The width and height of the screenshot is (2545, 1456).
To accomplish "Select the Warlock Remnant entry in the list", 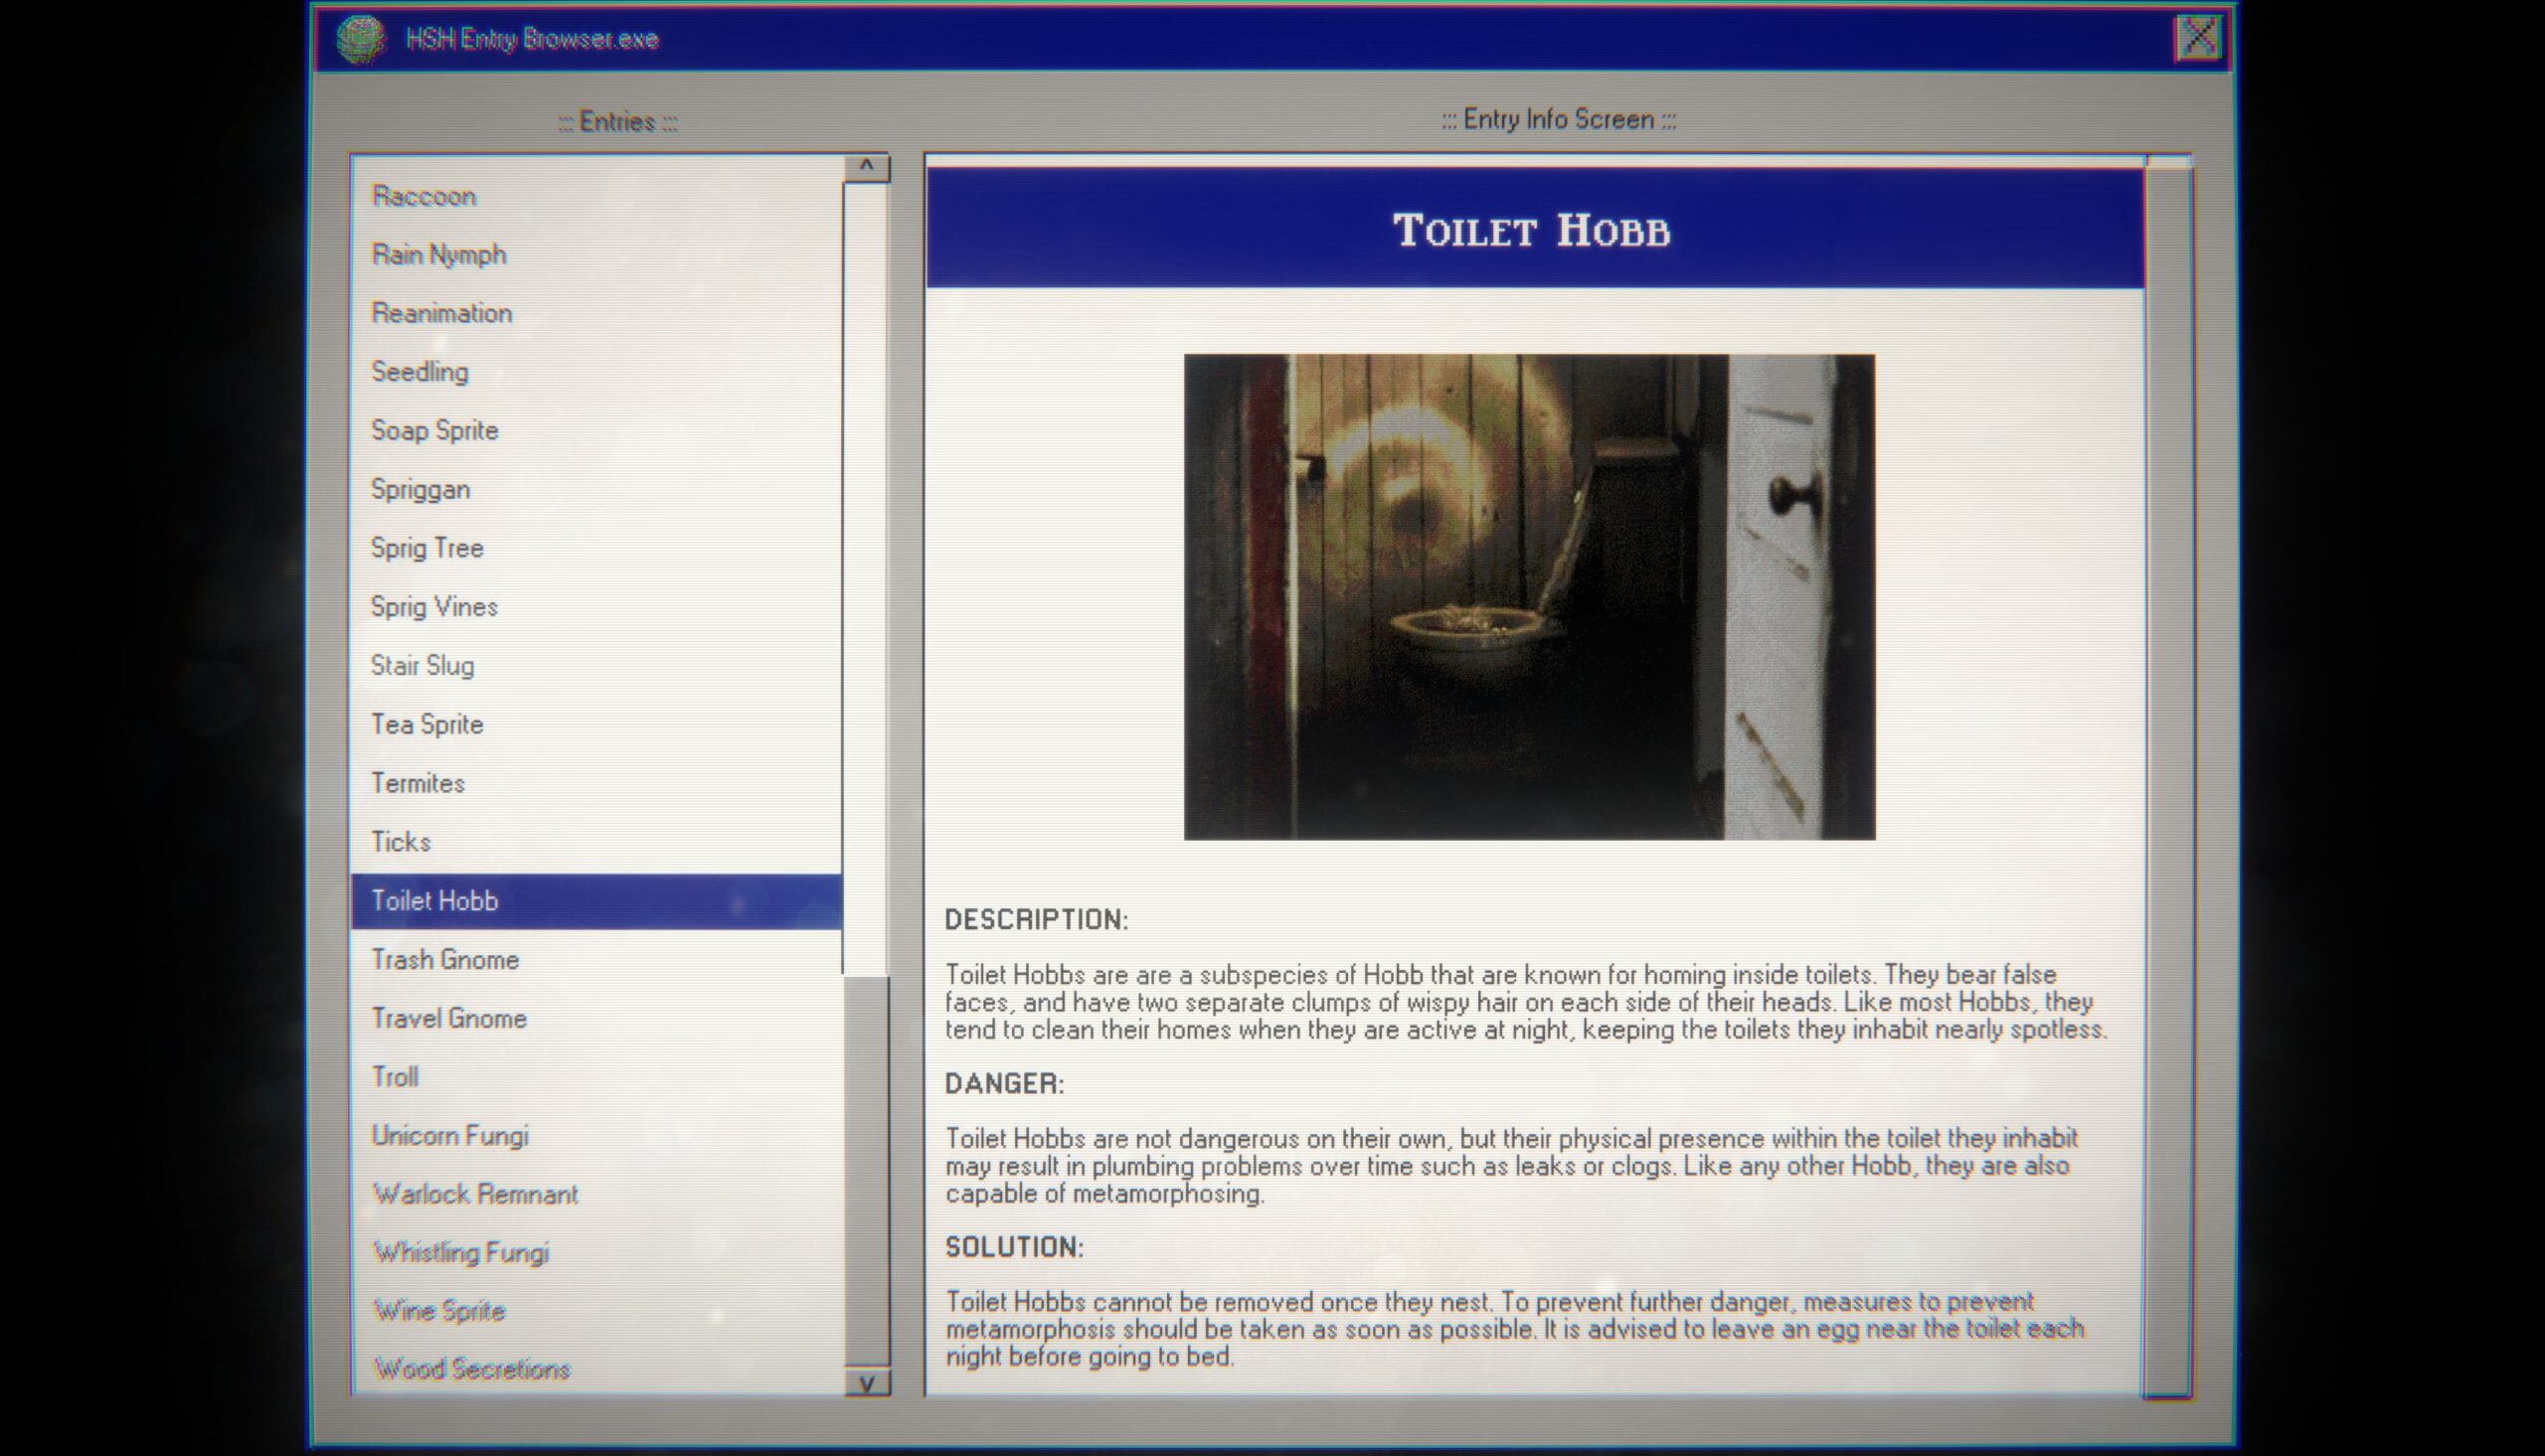I will [x=475, y=1194].
